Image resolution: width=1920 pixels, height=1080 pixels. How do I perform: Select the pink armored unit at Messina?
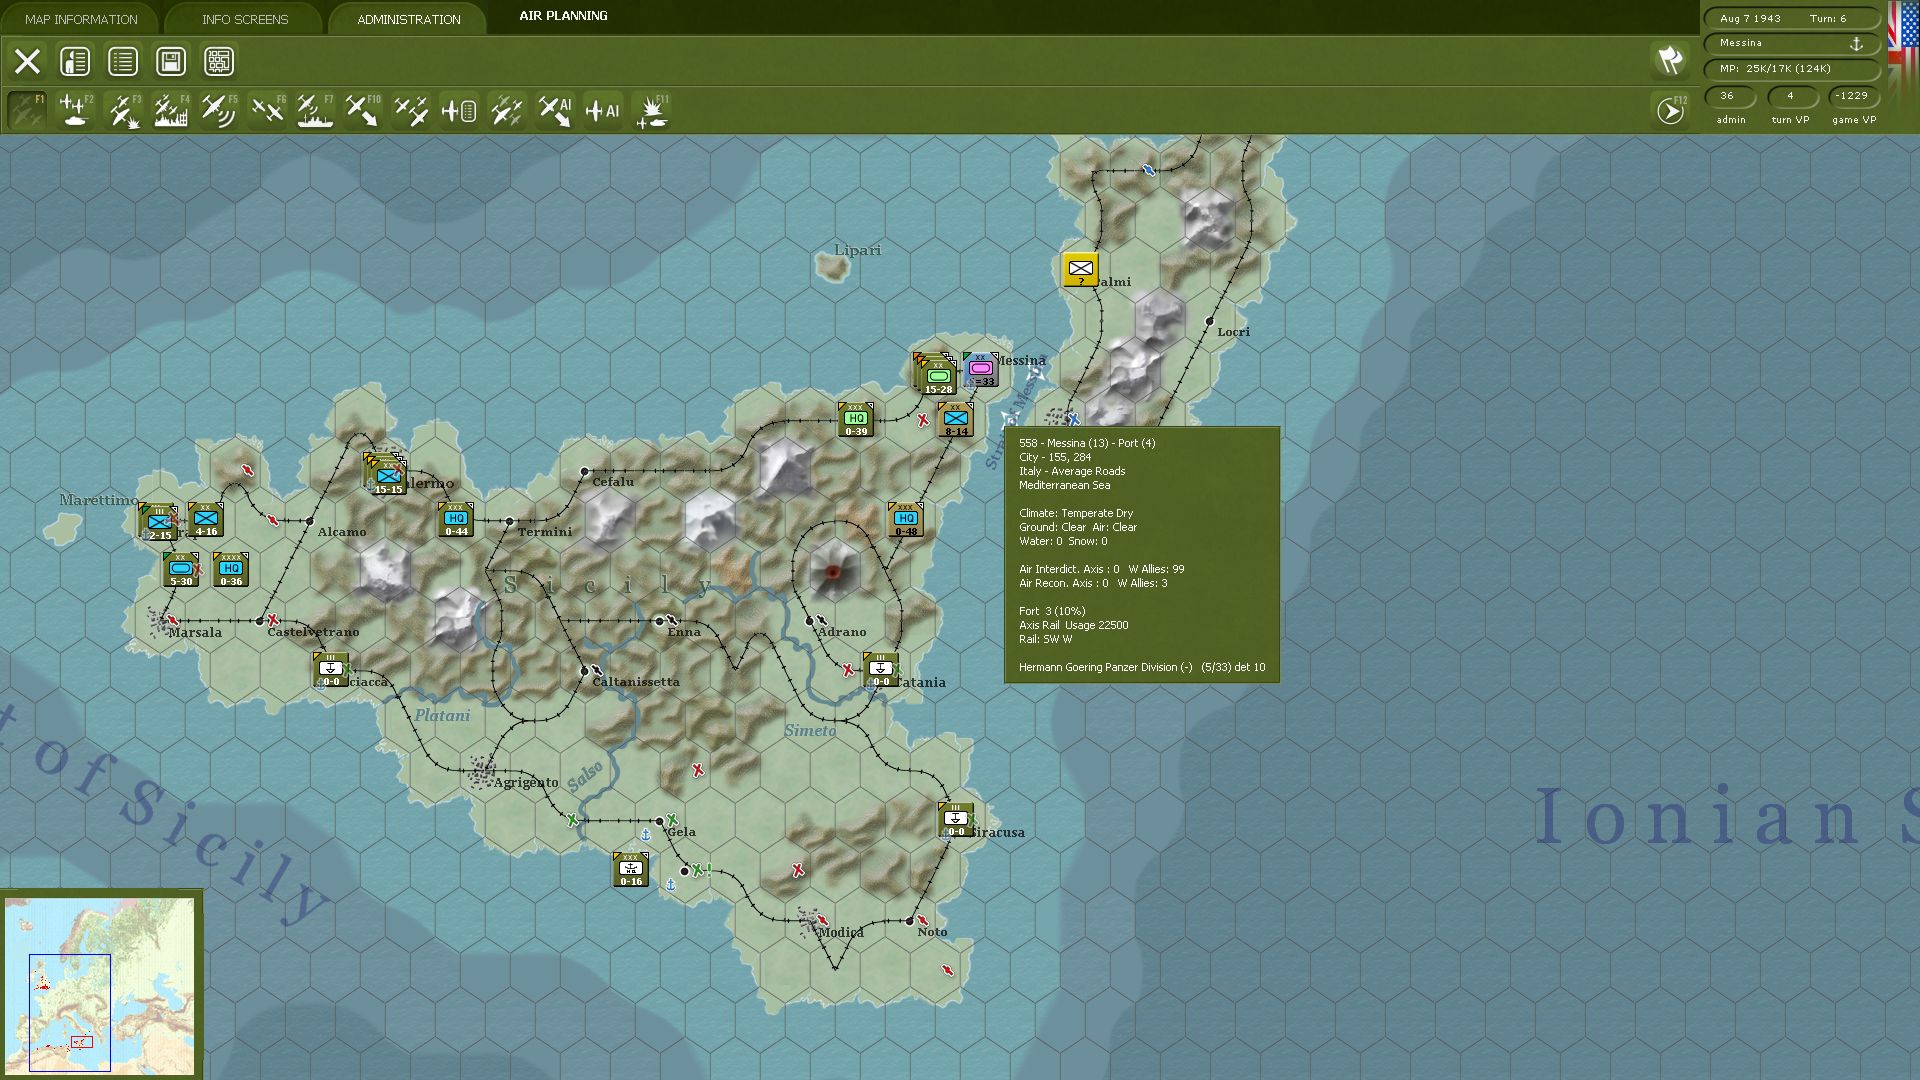(981, 370)
